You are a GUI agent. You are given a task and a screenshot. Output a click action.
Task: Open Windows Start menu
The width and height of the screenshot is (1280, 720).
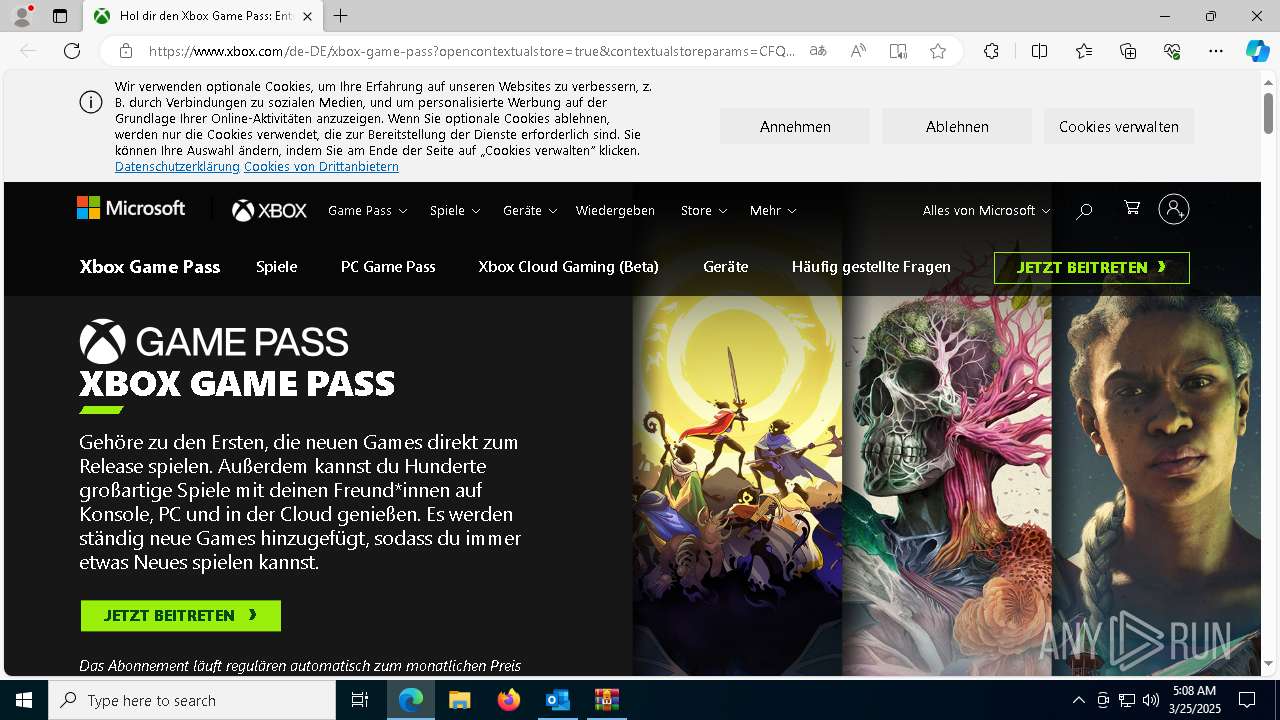click(x=24, y=700)
